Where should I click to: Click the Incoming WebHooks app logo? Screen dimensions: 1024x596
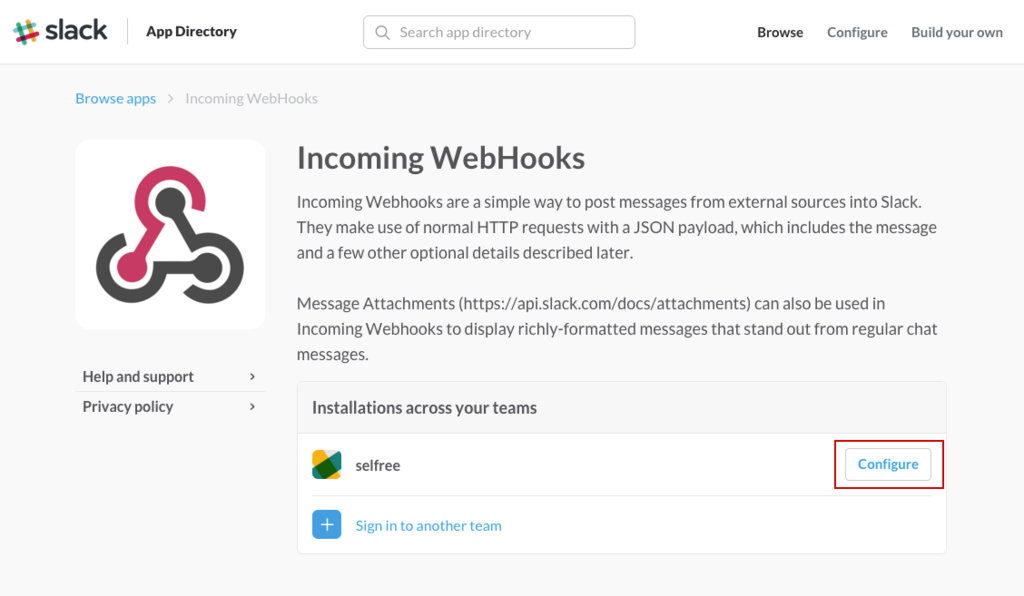click(170, 234)
